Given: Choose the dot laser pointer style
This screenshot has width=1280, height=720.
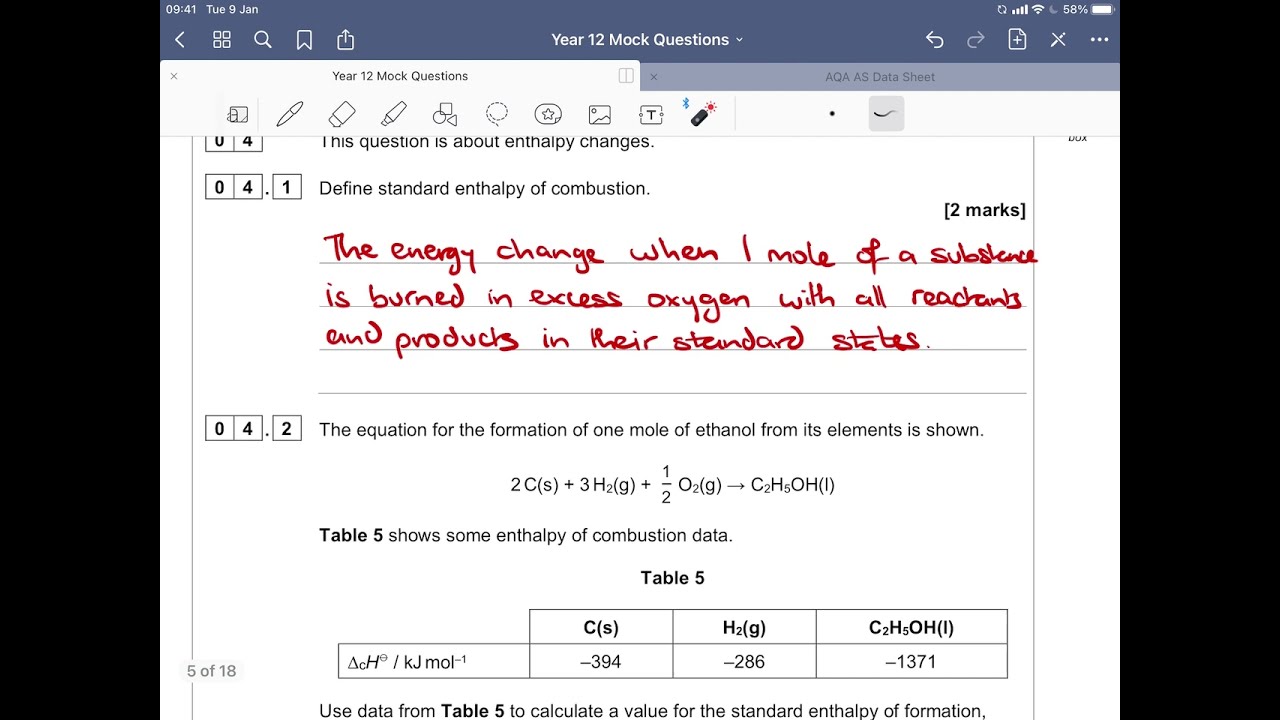Looking at the screenshot, I should pyautogui.click(x=832, y=114).
